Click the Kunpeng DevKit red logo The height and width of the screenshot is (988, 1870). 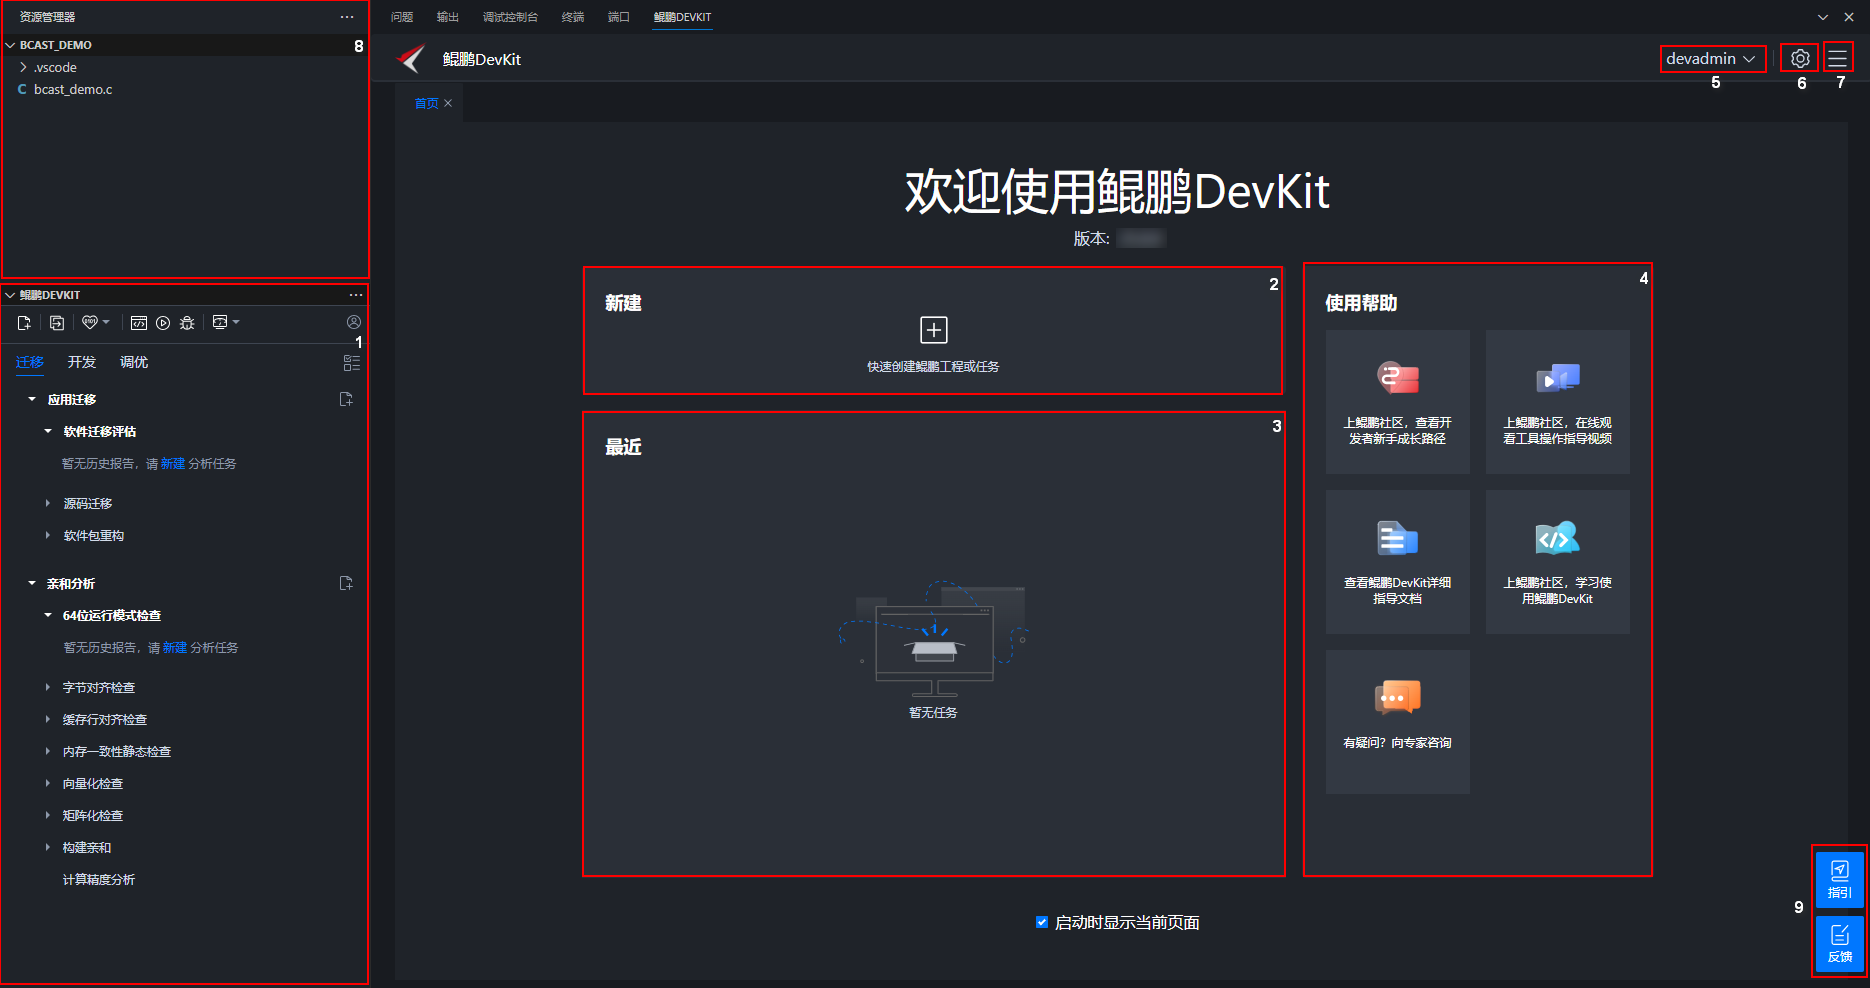click(411, 59)
